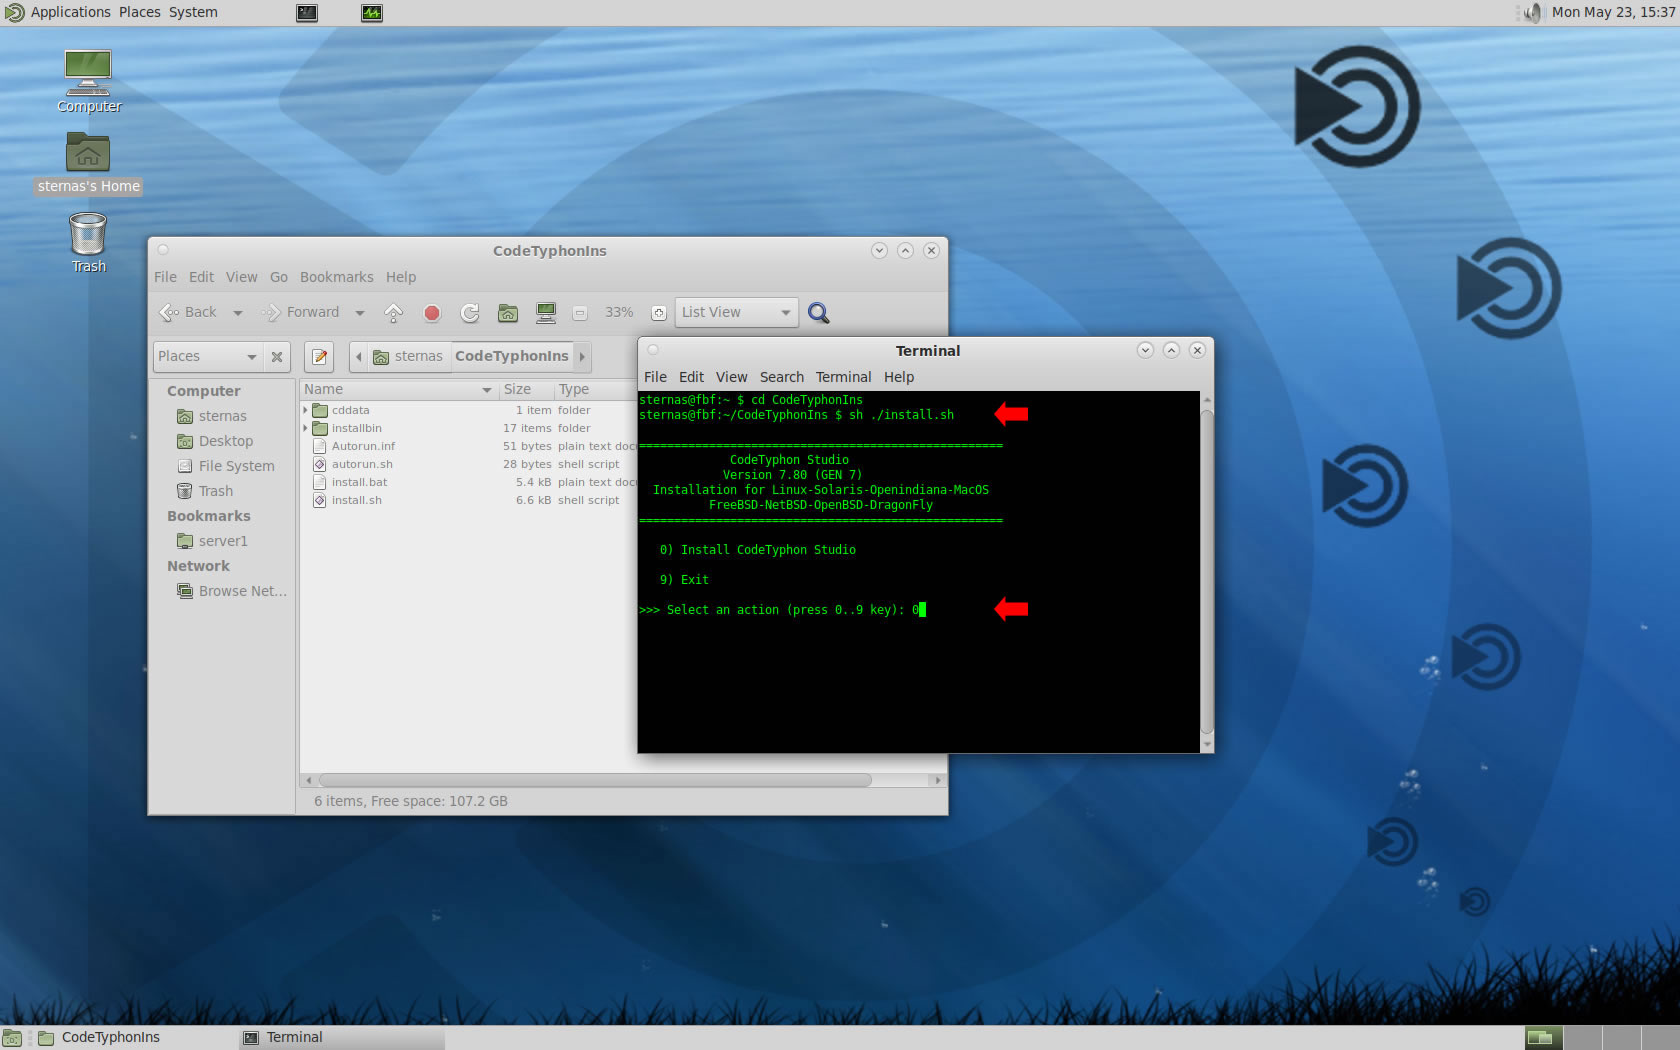Screen dimensions: 1680x1050
Task: Open Desktop in Places sidebar
Action: point(226,441)
